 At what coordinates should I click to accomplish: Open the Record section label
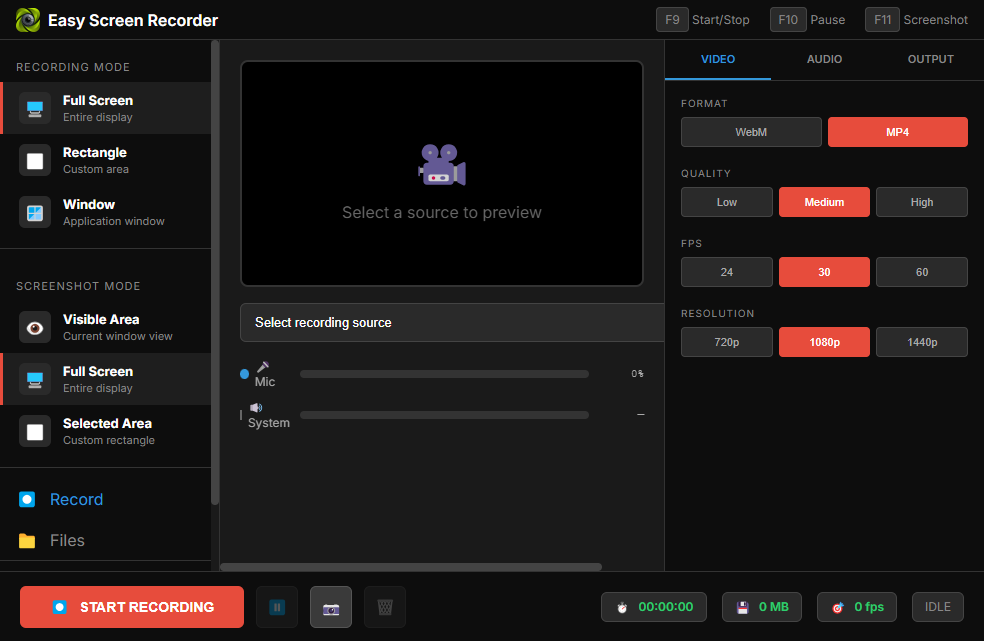tap(77, 500)
